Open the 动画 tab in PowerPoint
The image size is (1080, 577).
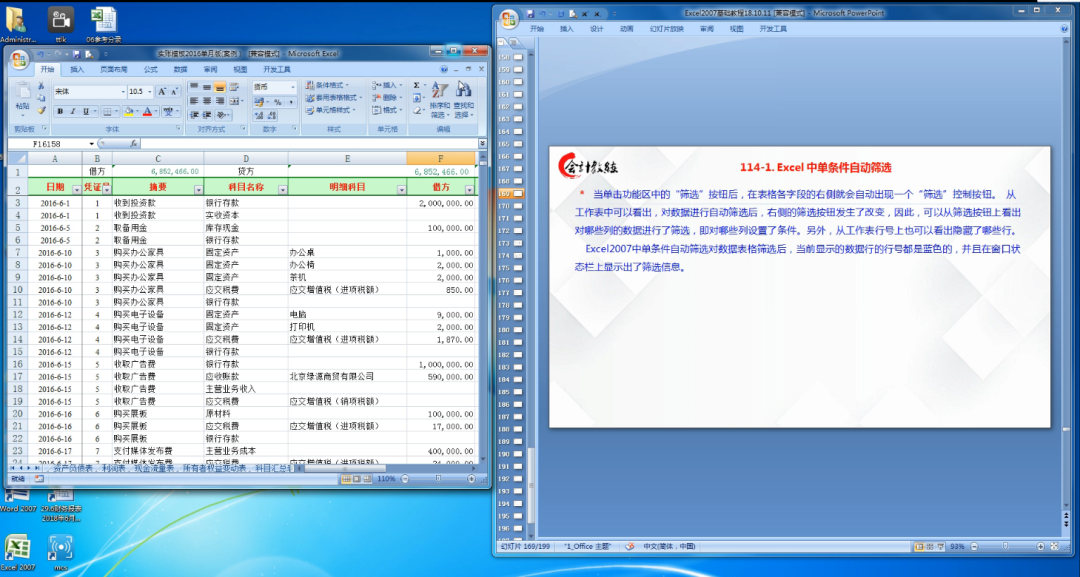(626, 29)
